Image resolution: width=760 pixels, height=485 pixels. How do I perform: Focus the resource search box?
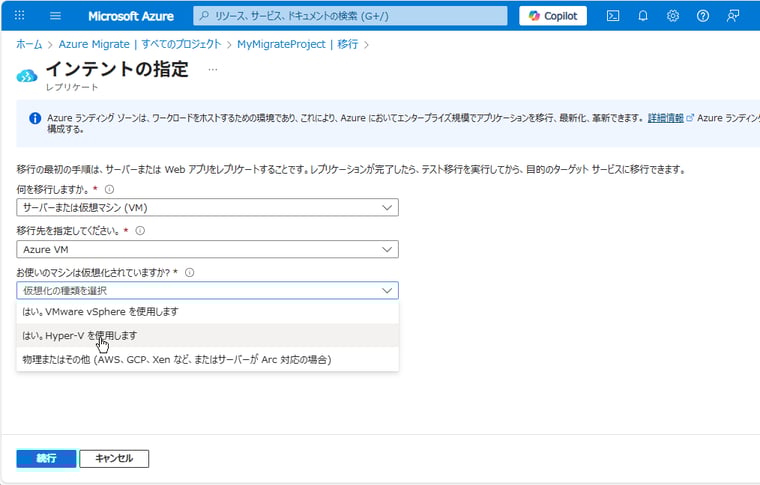point(350,16)
